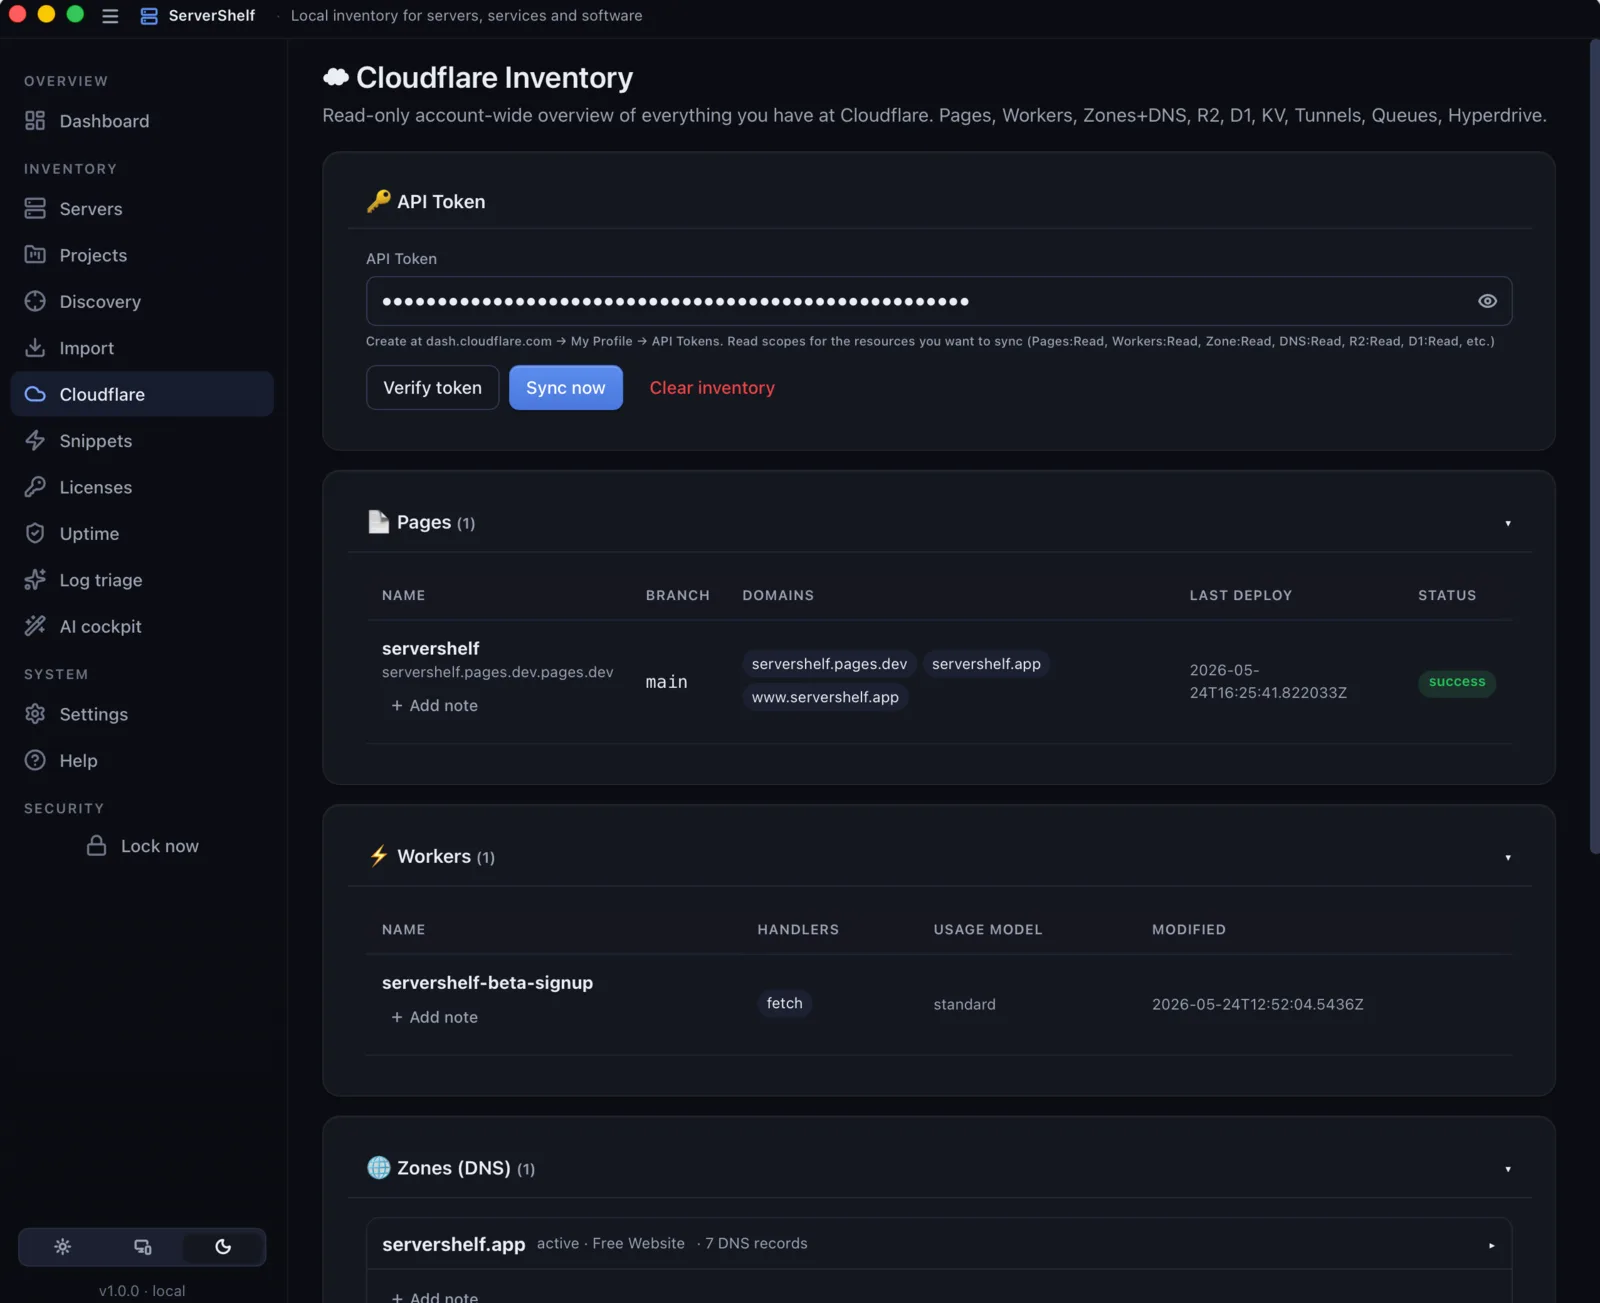Collapse the Pages section arrow

coord(1508,523)
